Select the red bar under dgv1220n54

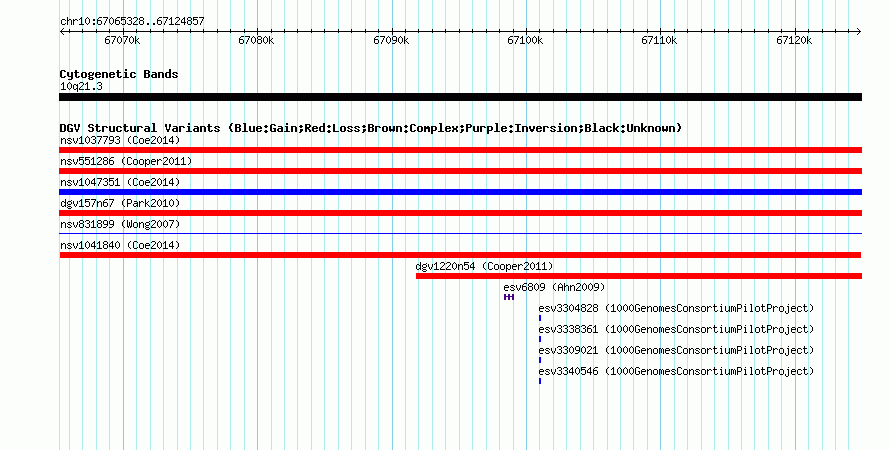point(639,276)
